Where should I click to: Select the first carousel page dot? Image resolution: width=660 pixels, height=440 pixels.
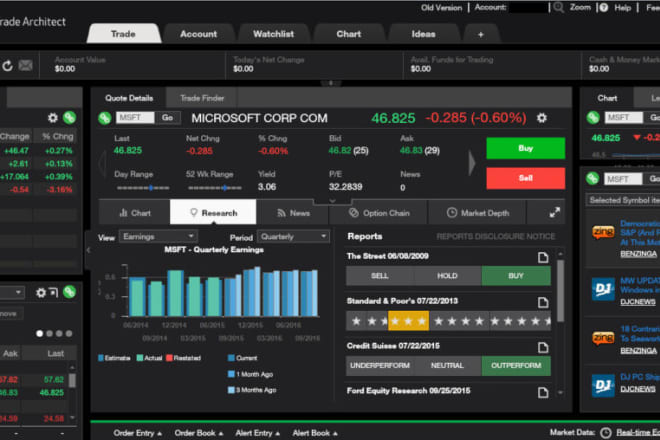click(x=40, y=333)
